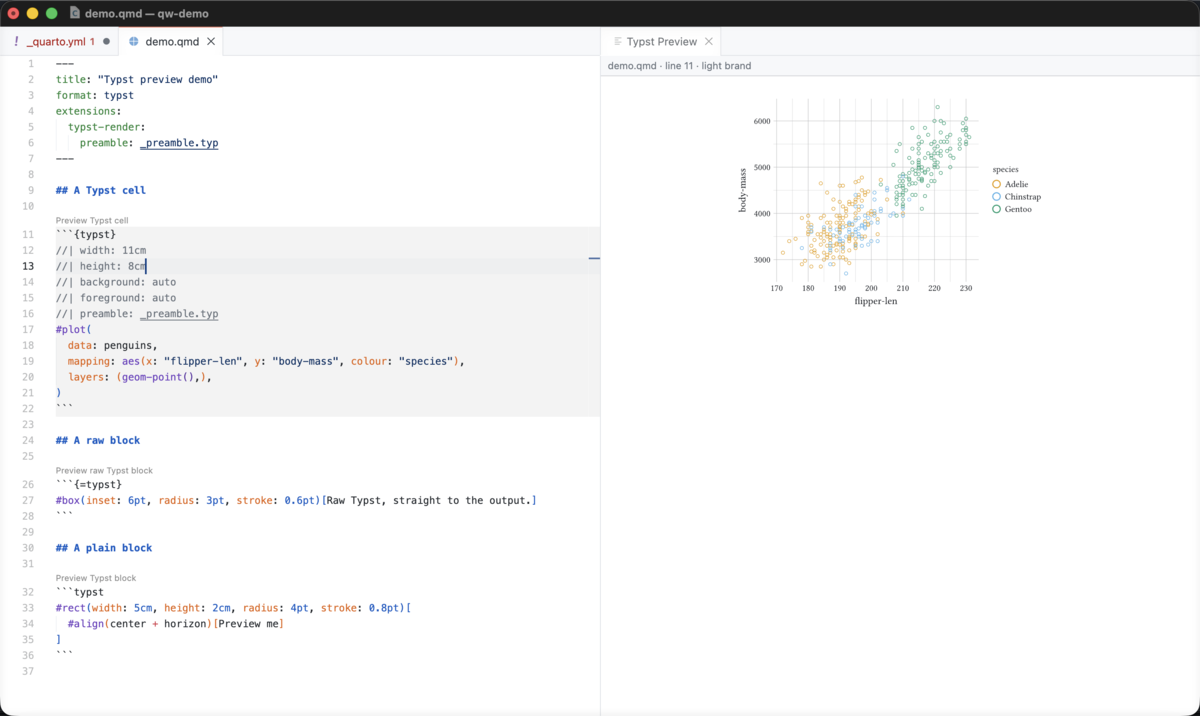Click the '```{=typst}' fence line
Screen dimensions: 1200x716
pos(89,484)
